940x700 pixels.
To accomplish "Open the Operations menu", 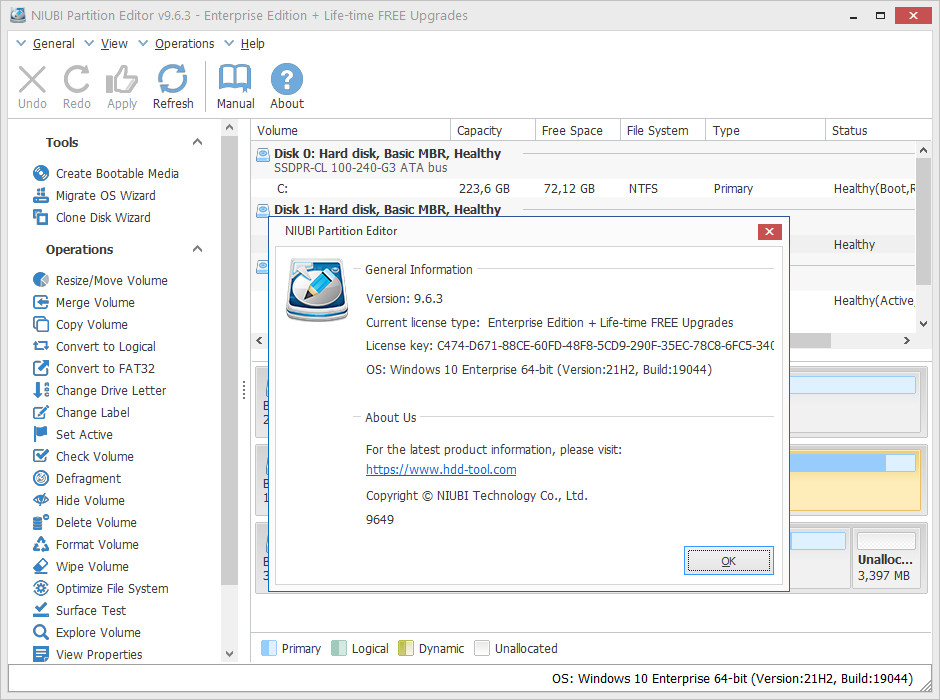I will coord(184,44).
